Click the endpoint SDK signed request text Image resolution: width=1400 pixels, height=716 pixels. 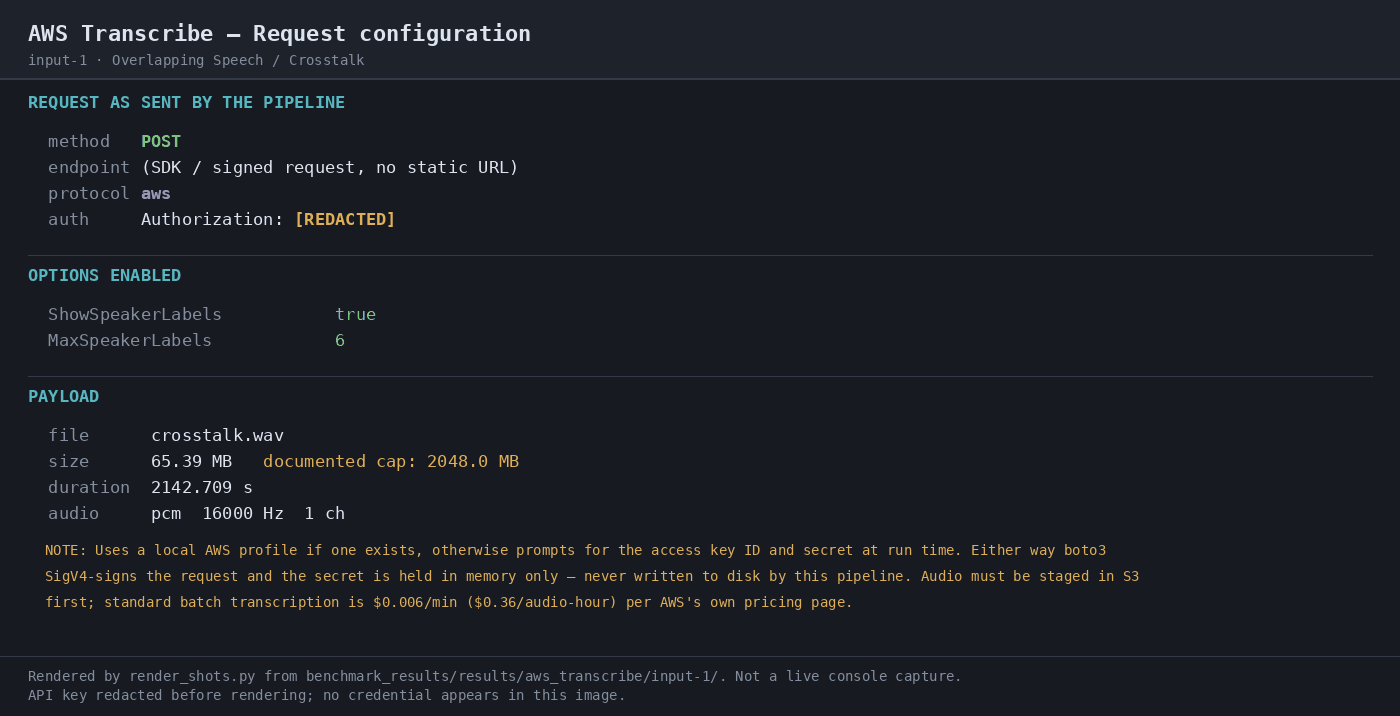point(330,168)
